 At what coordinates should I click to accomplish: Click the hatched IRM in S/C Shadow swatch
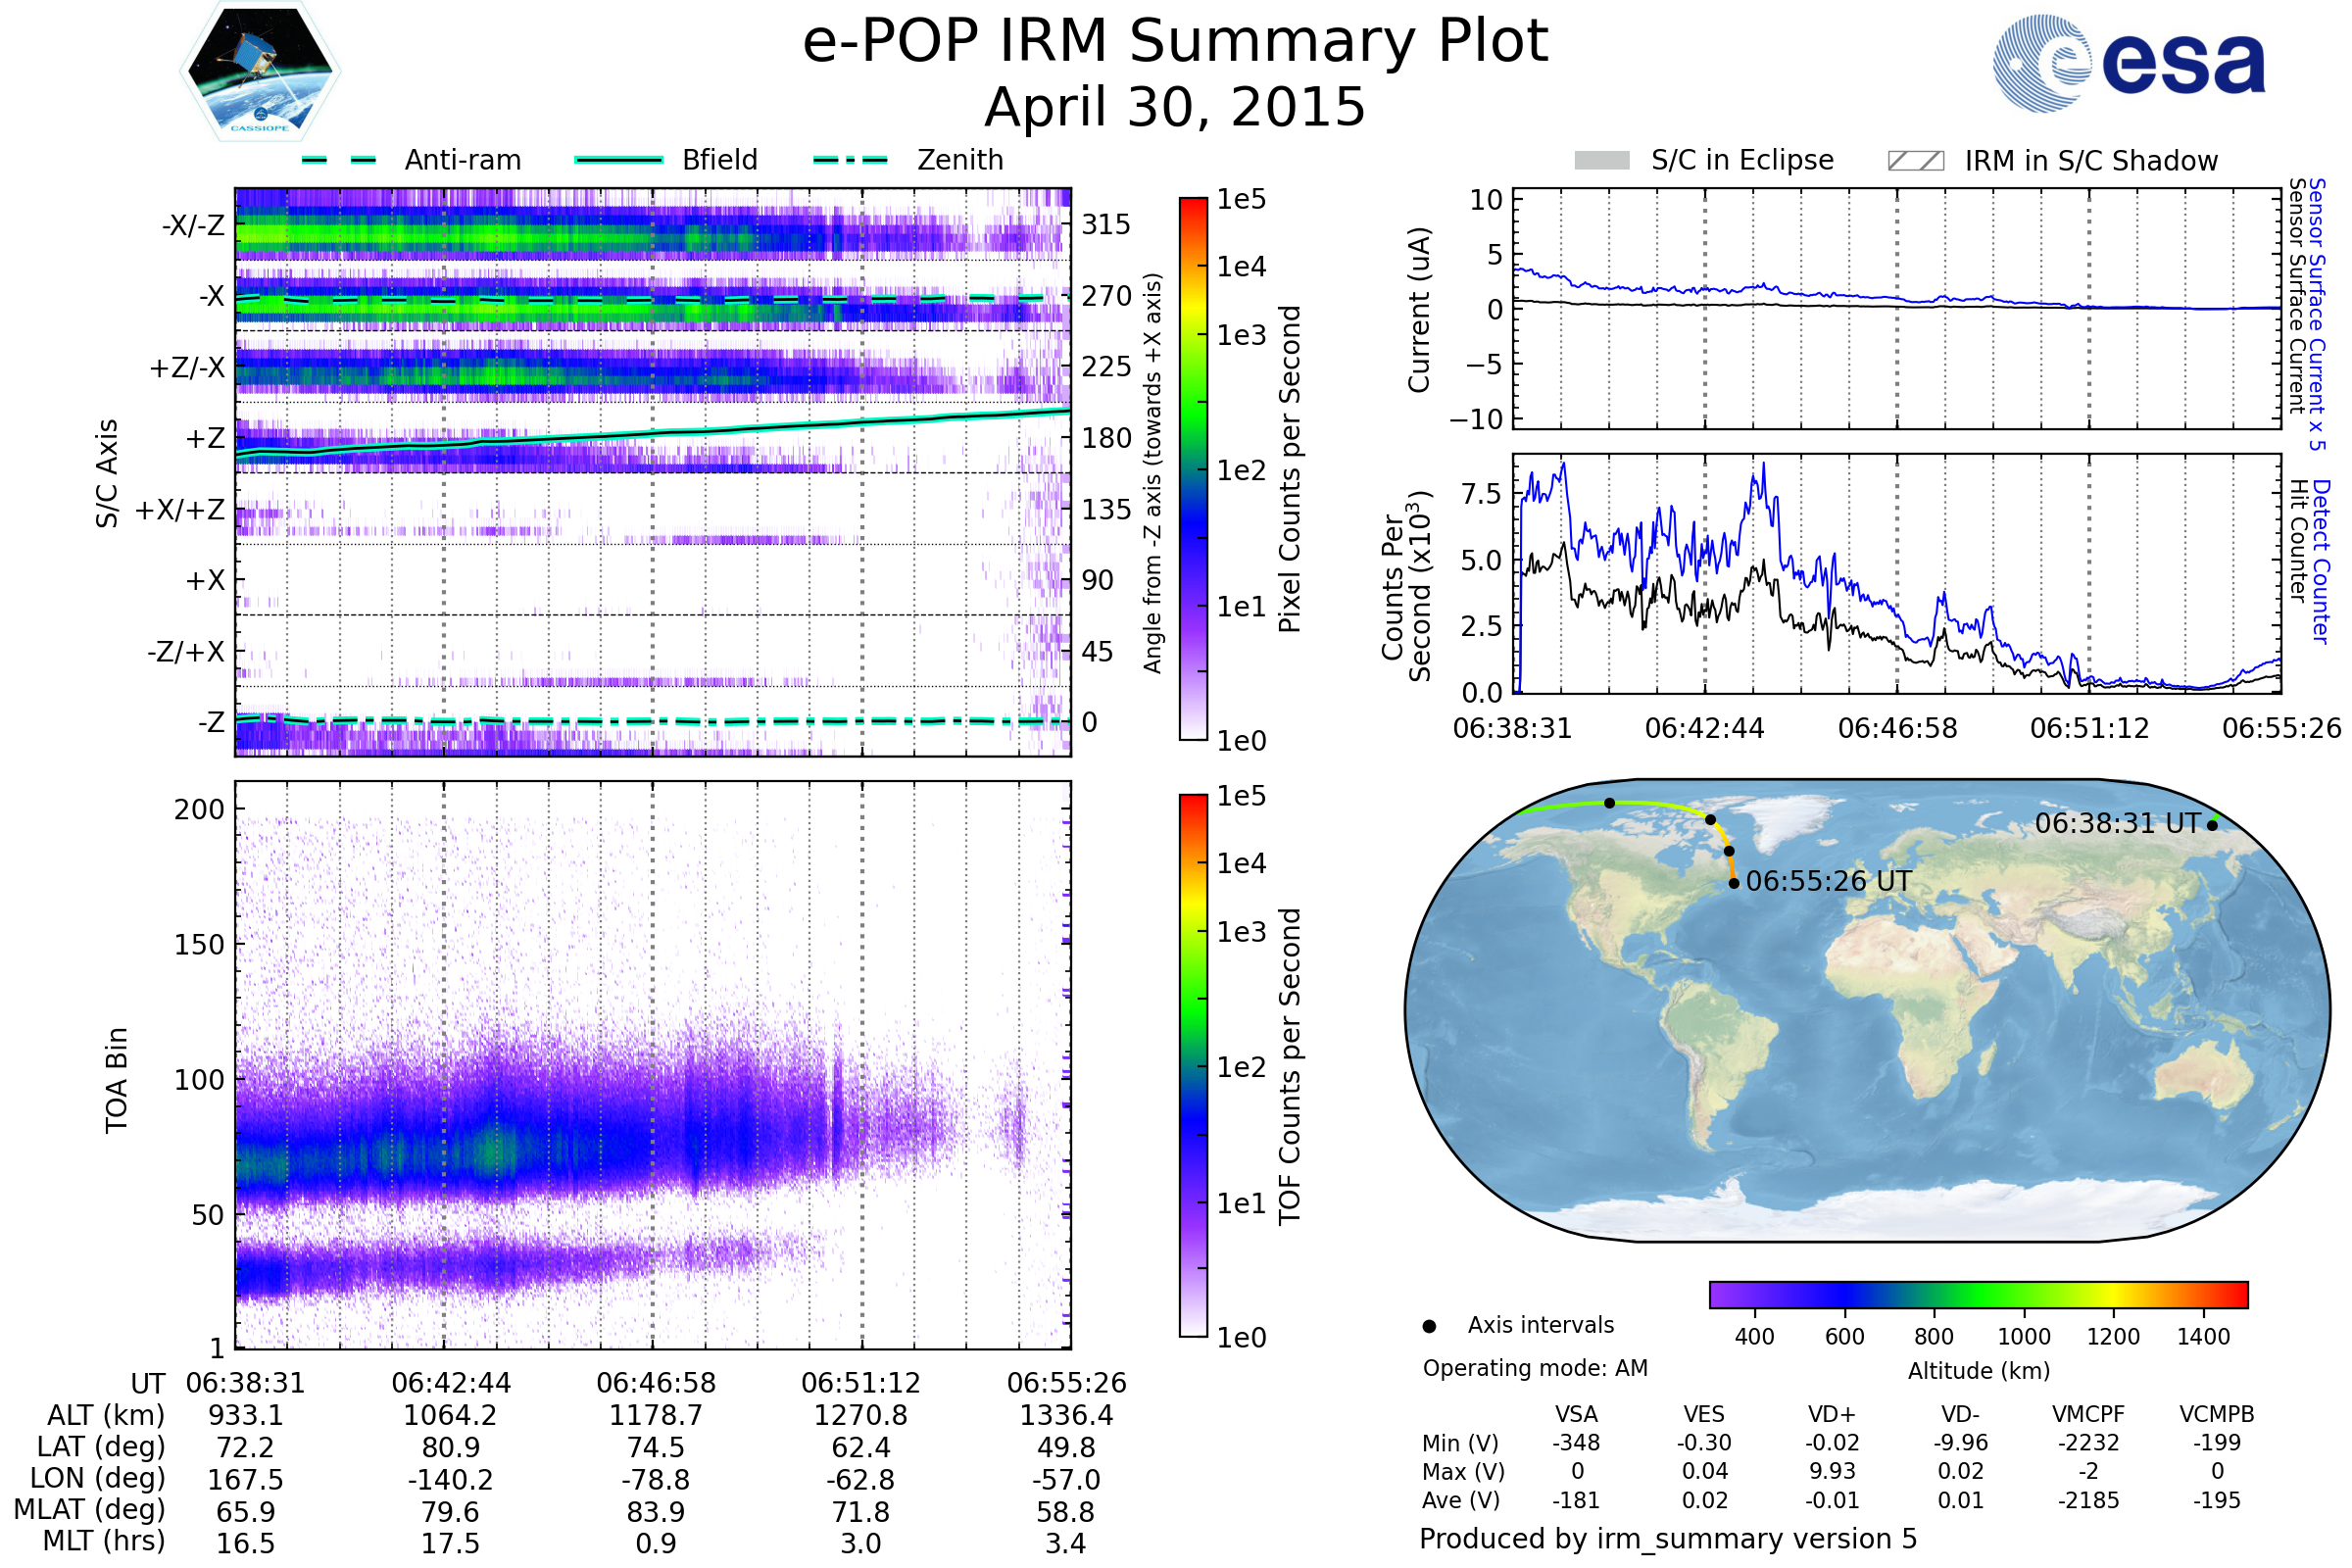1915,161
